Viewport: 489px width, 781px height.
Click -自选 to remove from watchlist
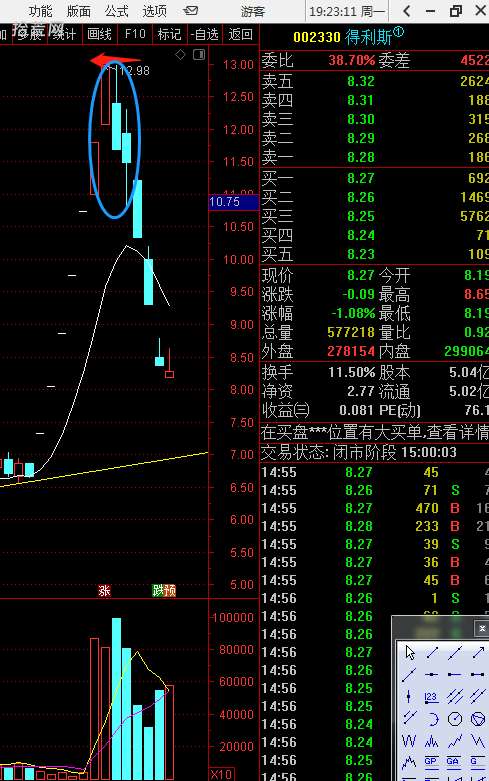coord(205,34)
